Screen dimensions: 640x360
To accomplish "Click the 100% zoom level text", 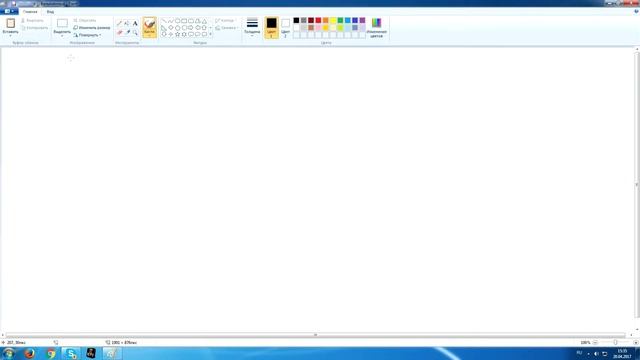I will tap(585, 342).
